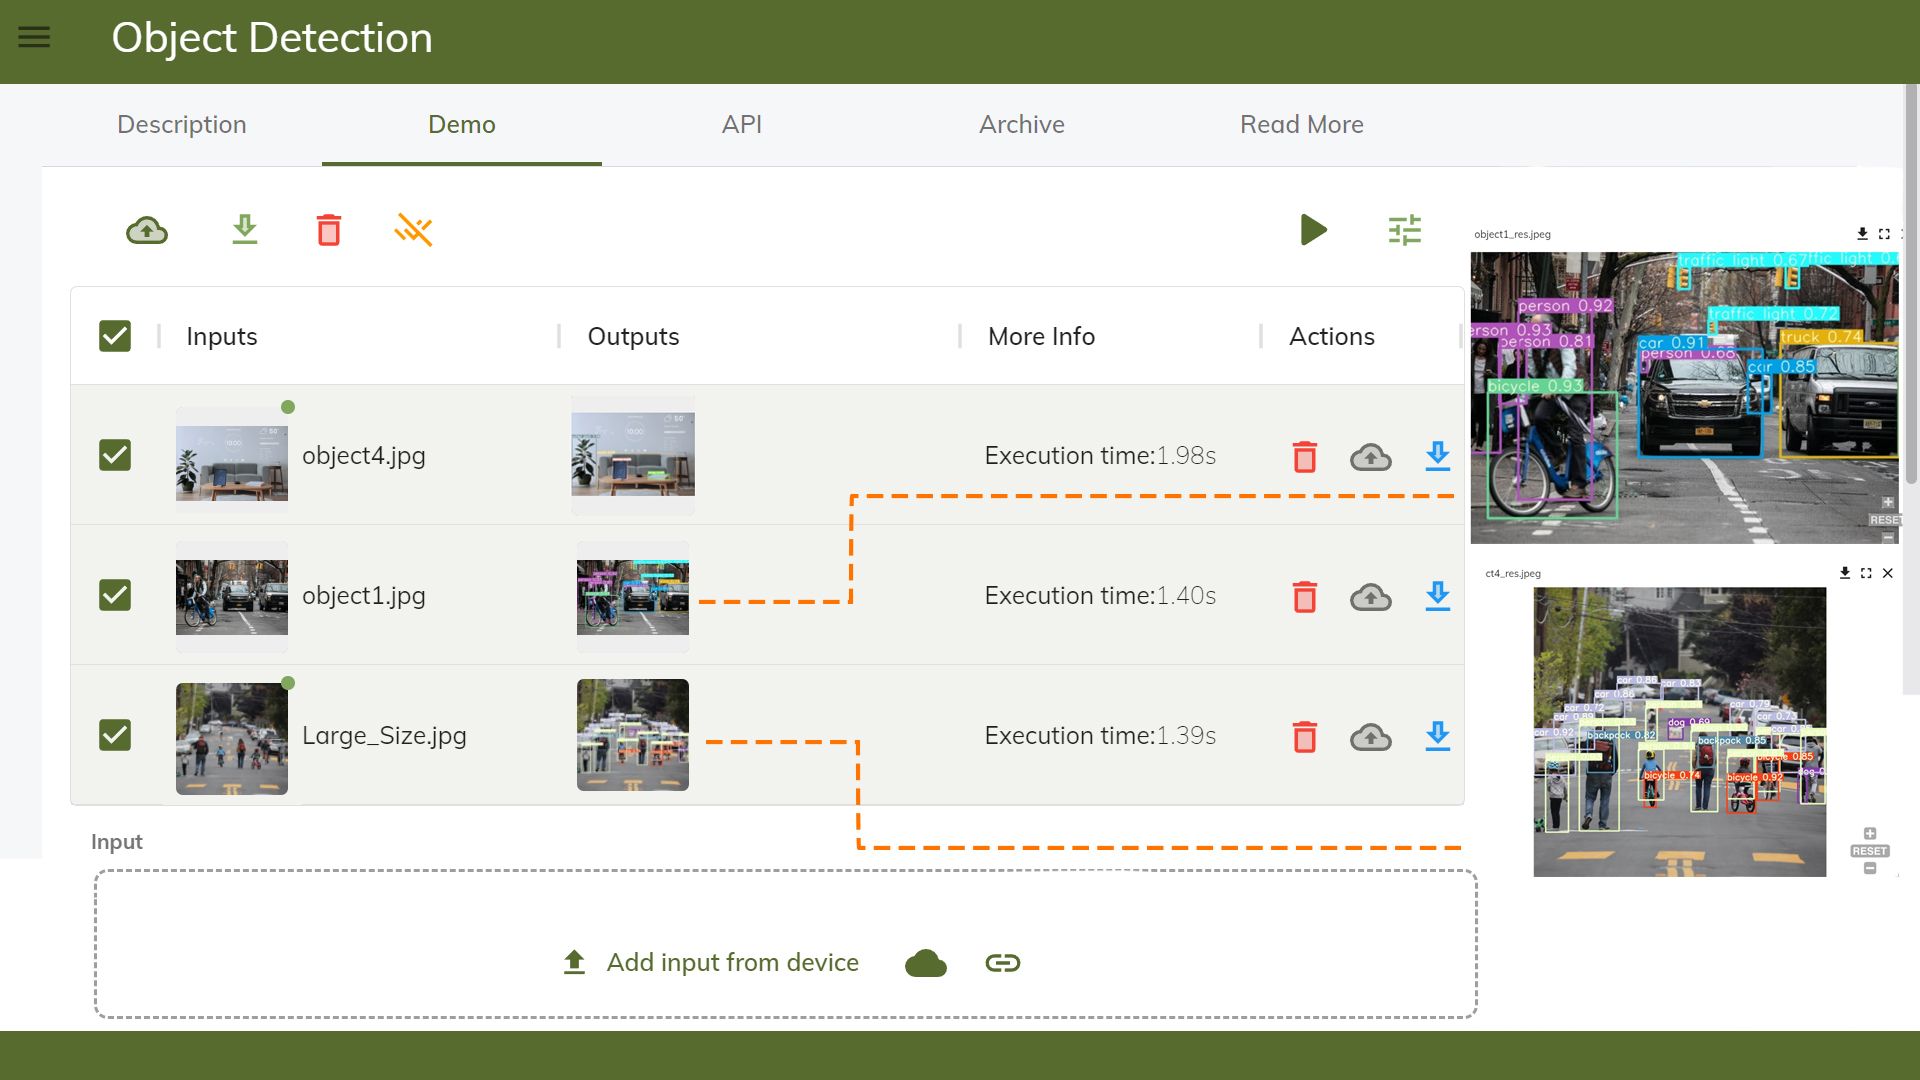Open the Archive tab
Image resolution: width=1920 pixels, height=1080 pixels.
[1021, 123]
